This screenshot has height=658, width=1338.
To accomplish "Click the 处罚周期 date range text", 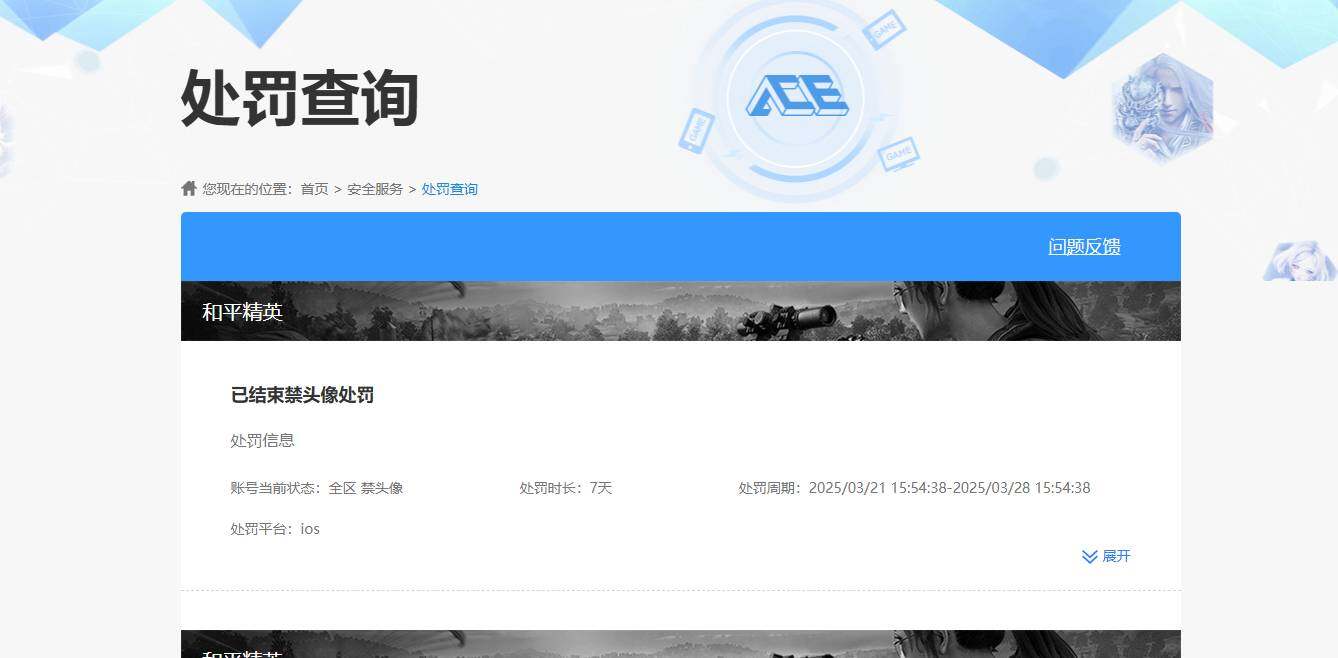I will (x=915, y=488).
